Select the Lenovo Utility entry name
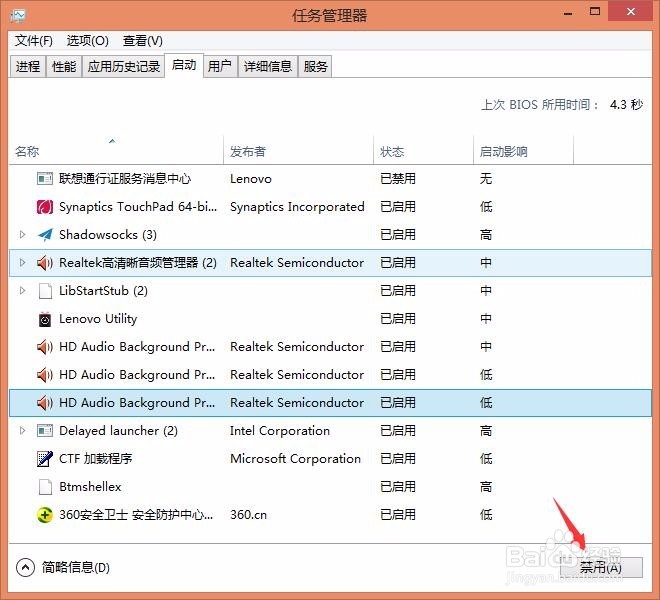This screenshot has height=600, width=660. coord(98,319)
